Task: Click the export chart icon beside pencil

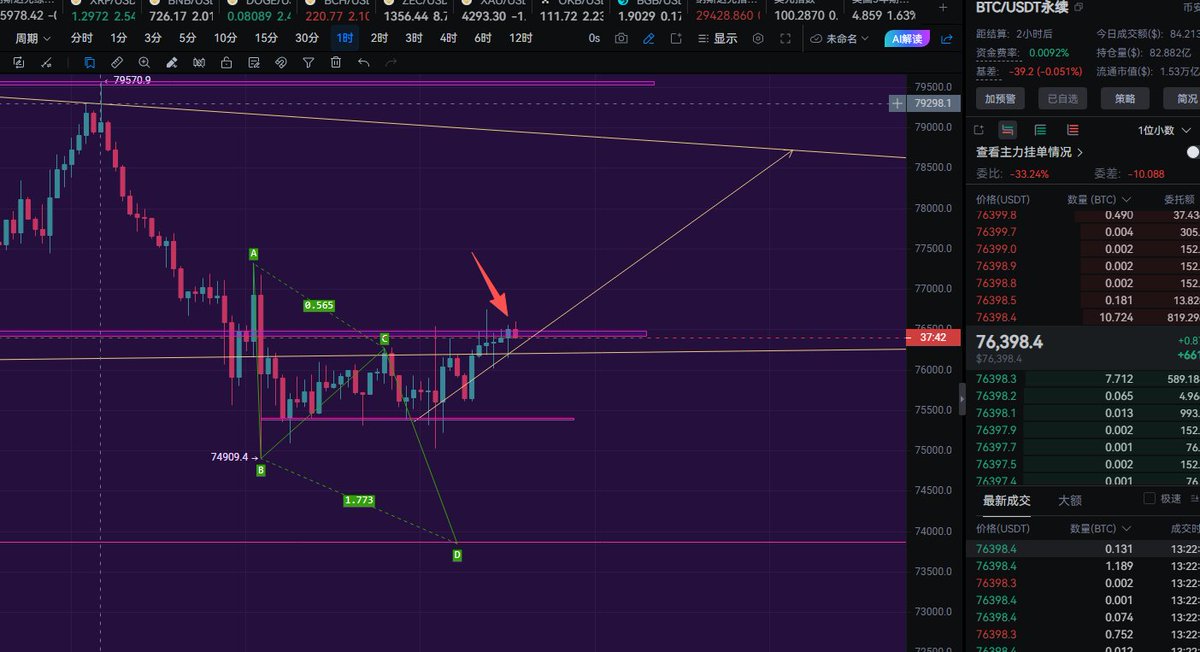Action: [677, 38]
